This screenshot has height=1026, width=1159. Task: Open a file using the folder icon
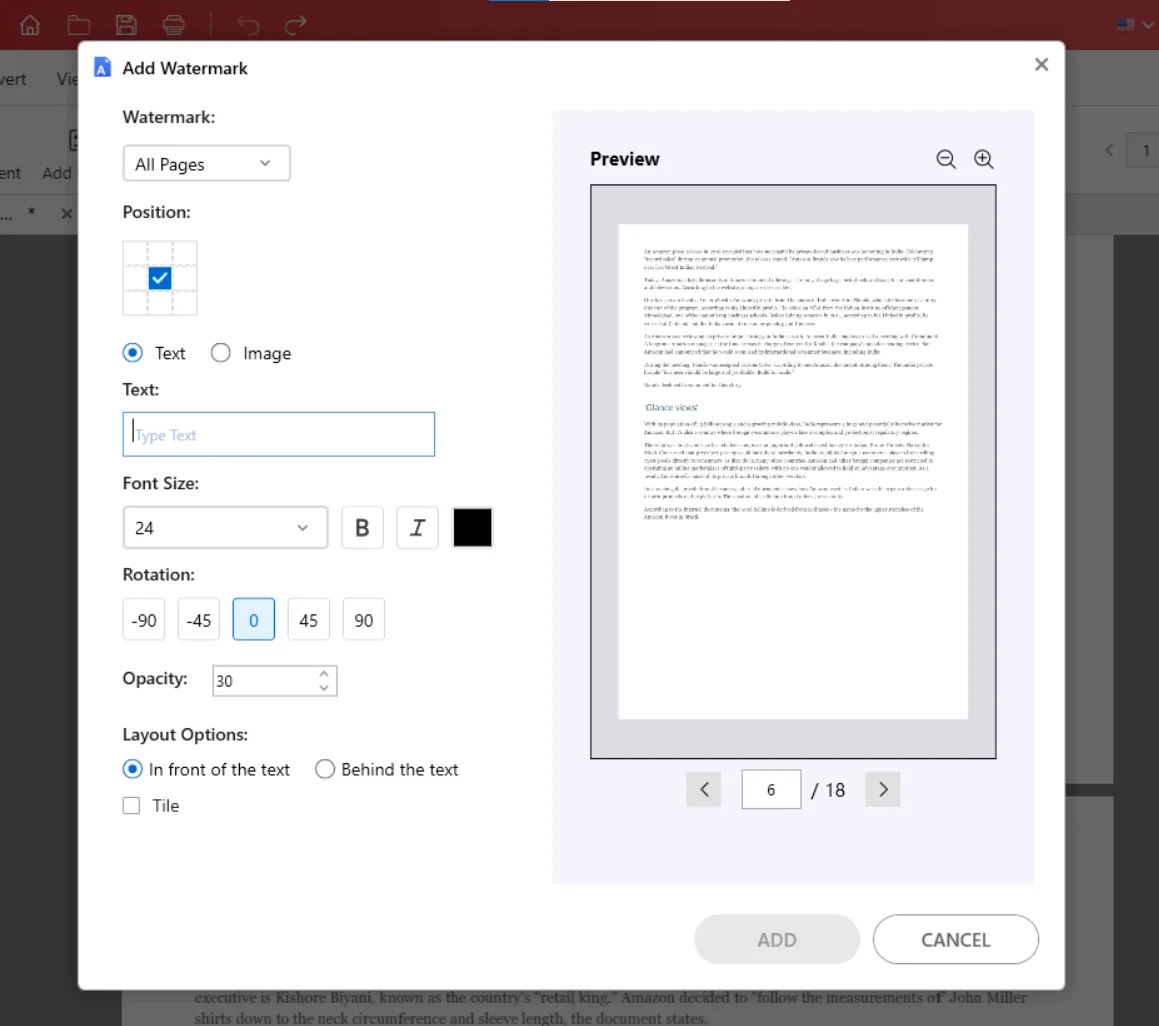click(x=78, y=24)
